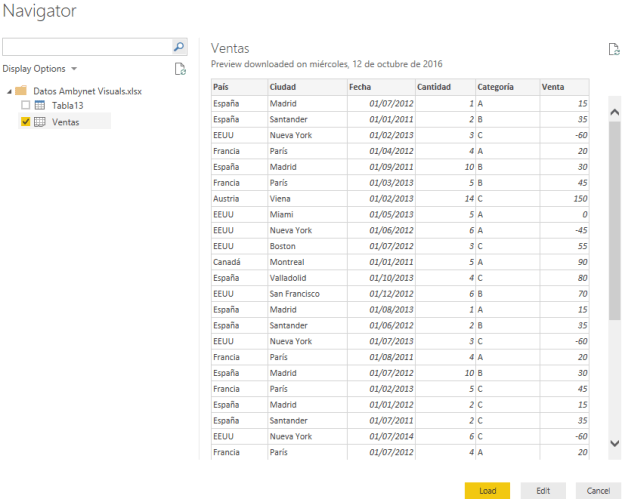Uncheck the Ventas checkbox
This screenshot has height=502, width=625.
pyautogui.click(x=26, y=122)
